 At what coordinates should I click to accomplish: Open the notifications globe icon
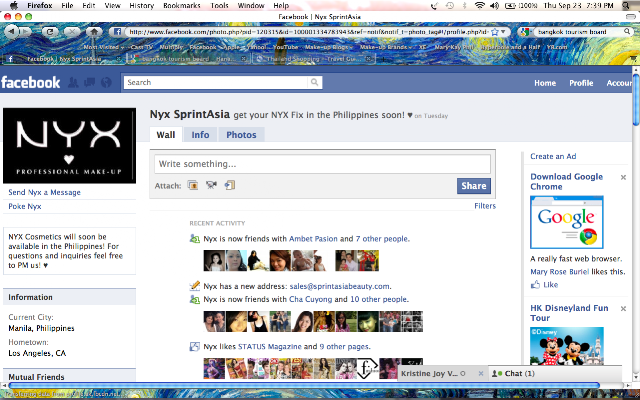click(x=106, y=82)
